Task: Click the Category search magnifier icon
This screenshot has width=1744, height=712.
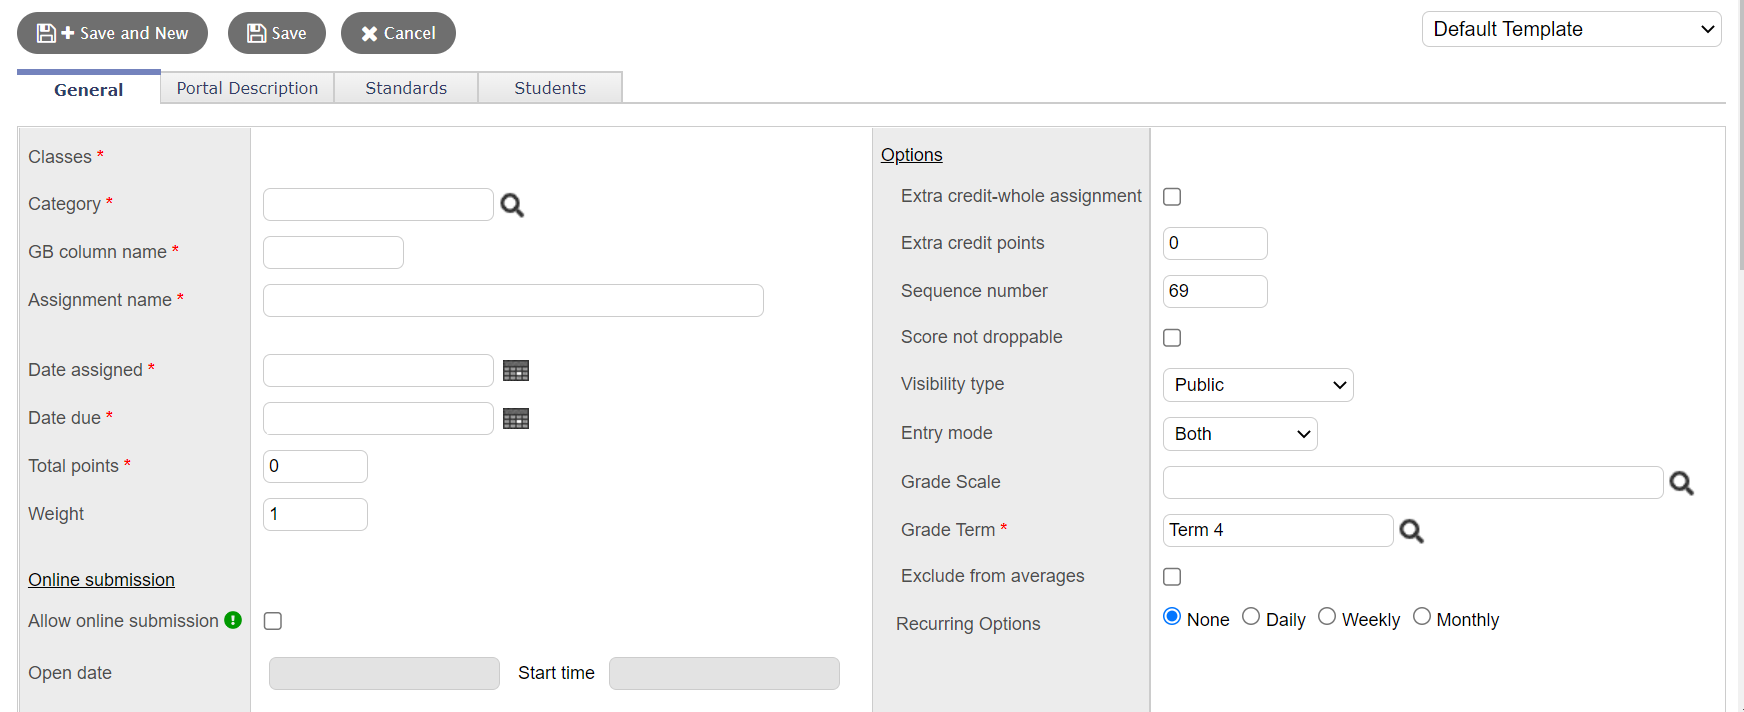Action: pos(512,205)
